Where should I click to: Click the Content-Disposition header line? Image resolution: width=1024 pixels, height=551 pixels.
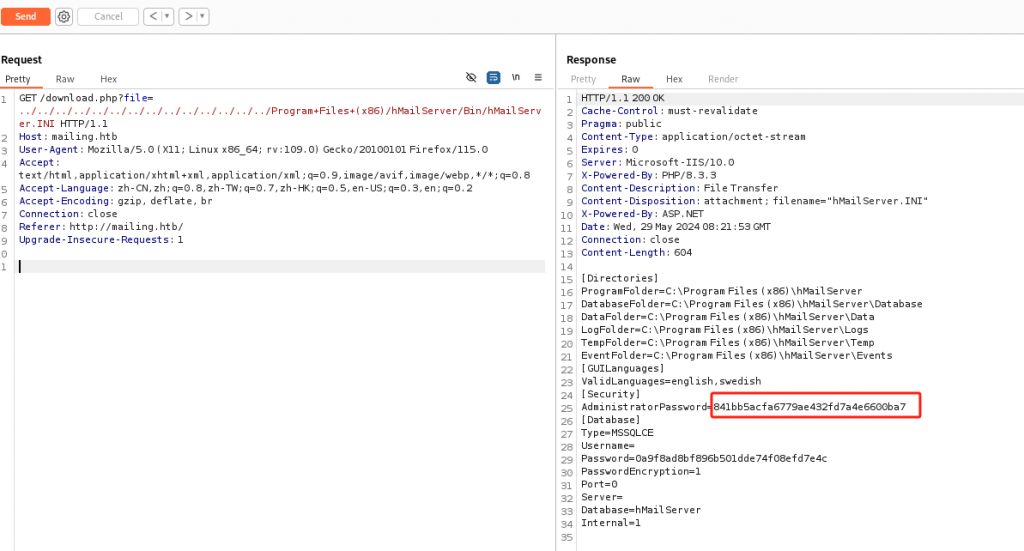click(x=754, y=201)
